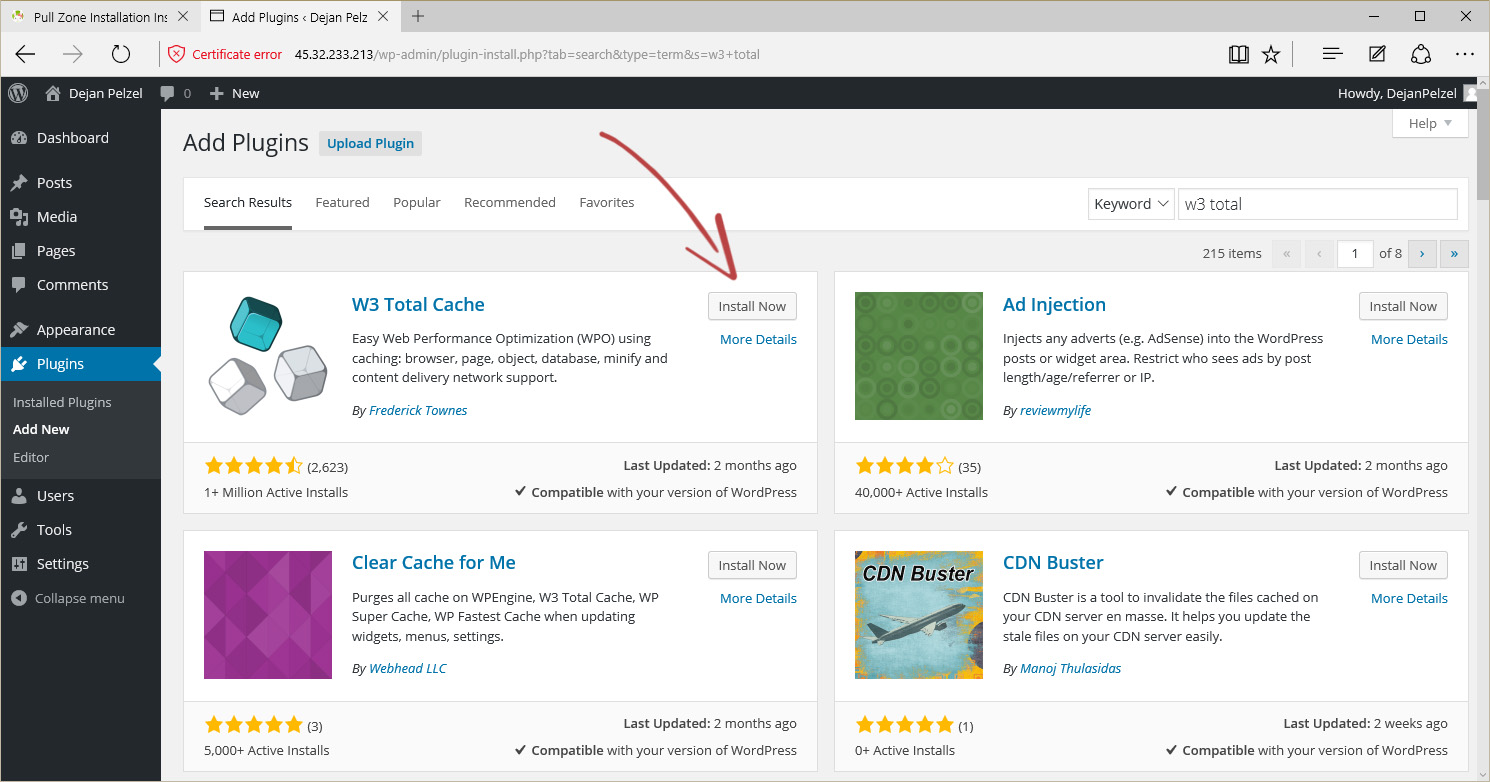Click the browser Forward arrow
Image resolution: width=1490 pixels, height=782 pixels.
click(x=73, y=54)
